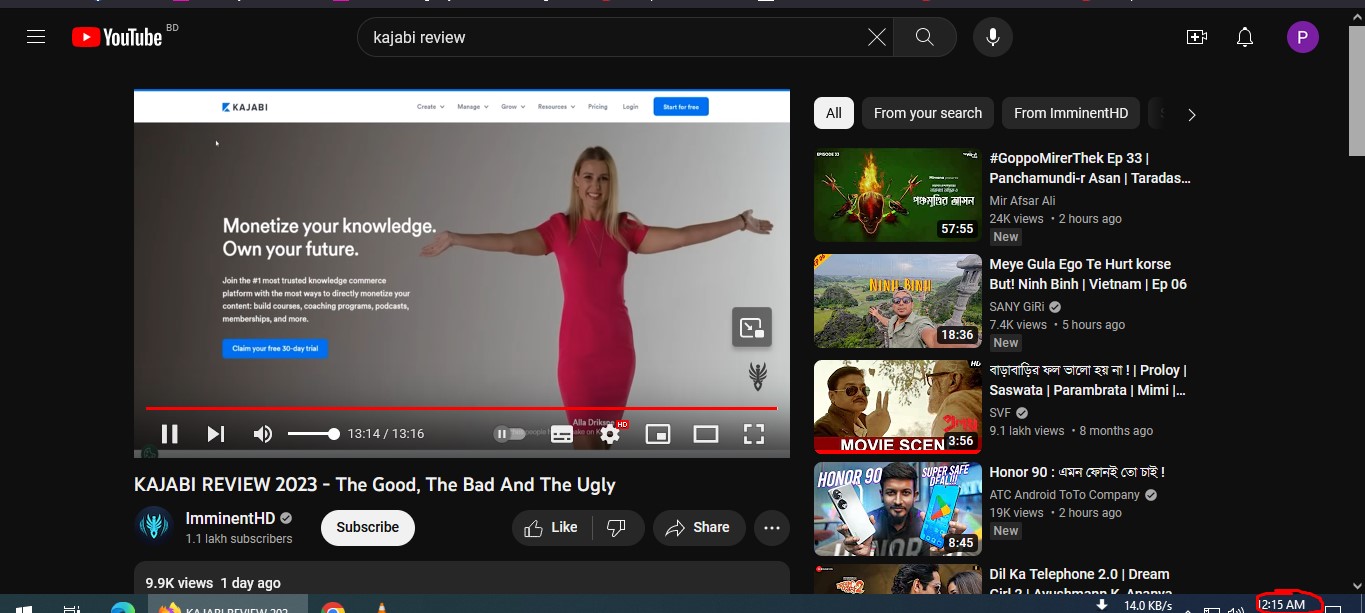Screen dimensions: 1365x613
Task: Open Task View in taskbar
Action: click(72, 607)
